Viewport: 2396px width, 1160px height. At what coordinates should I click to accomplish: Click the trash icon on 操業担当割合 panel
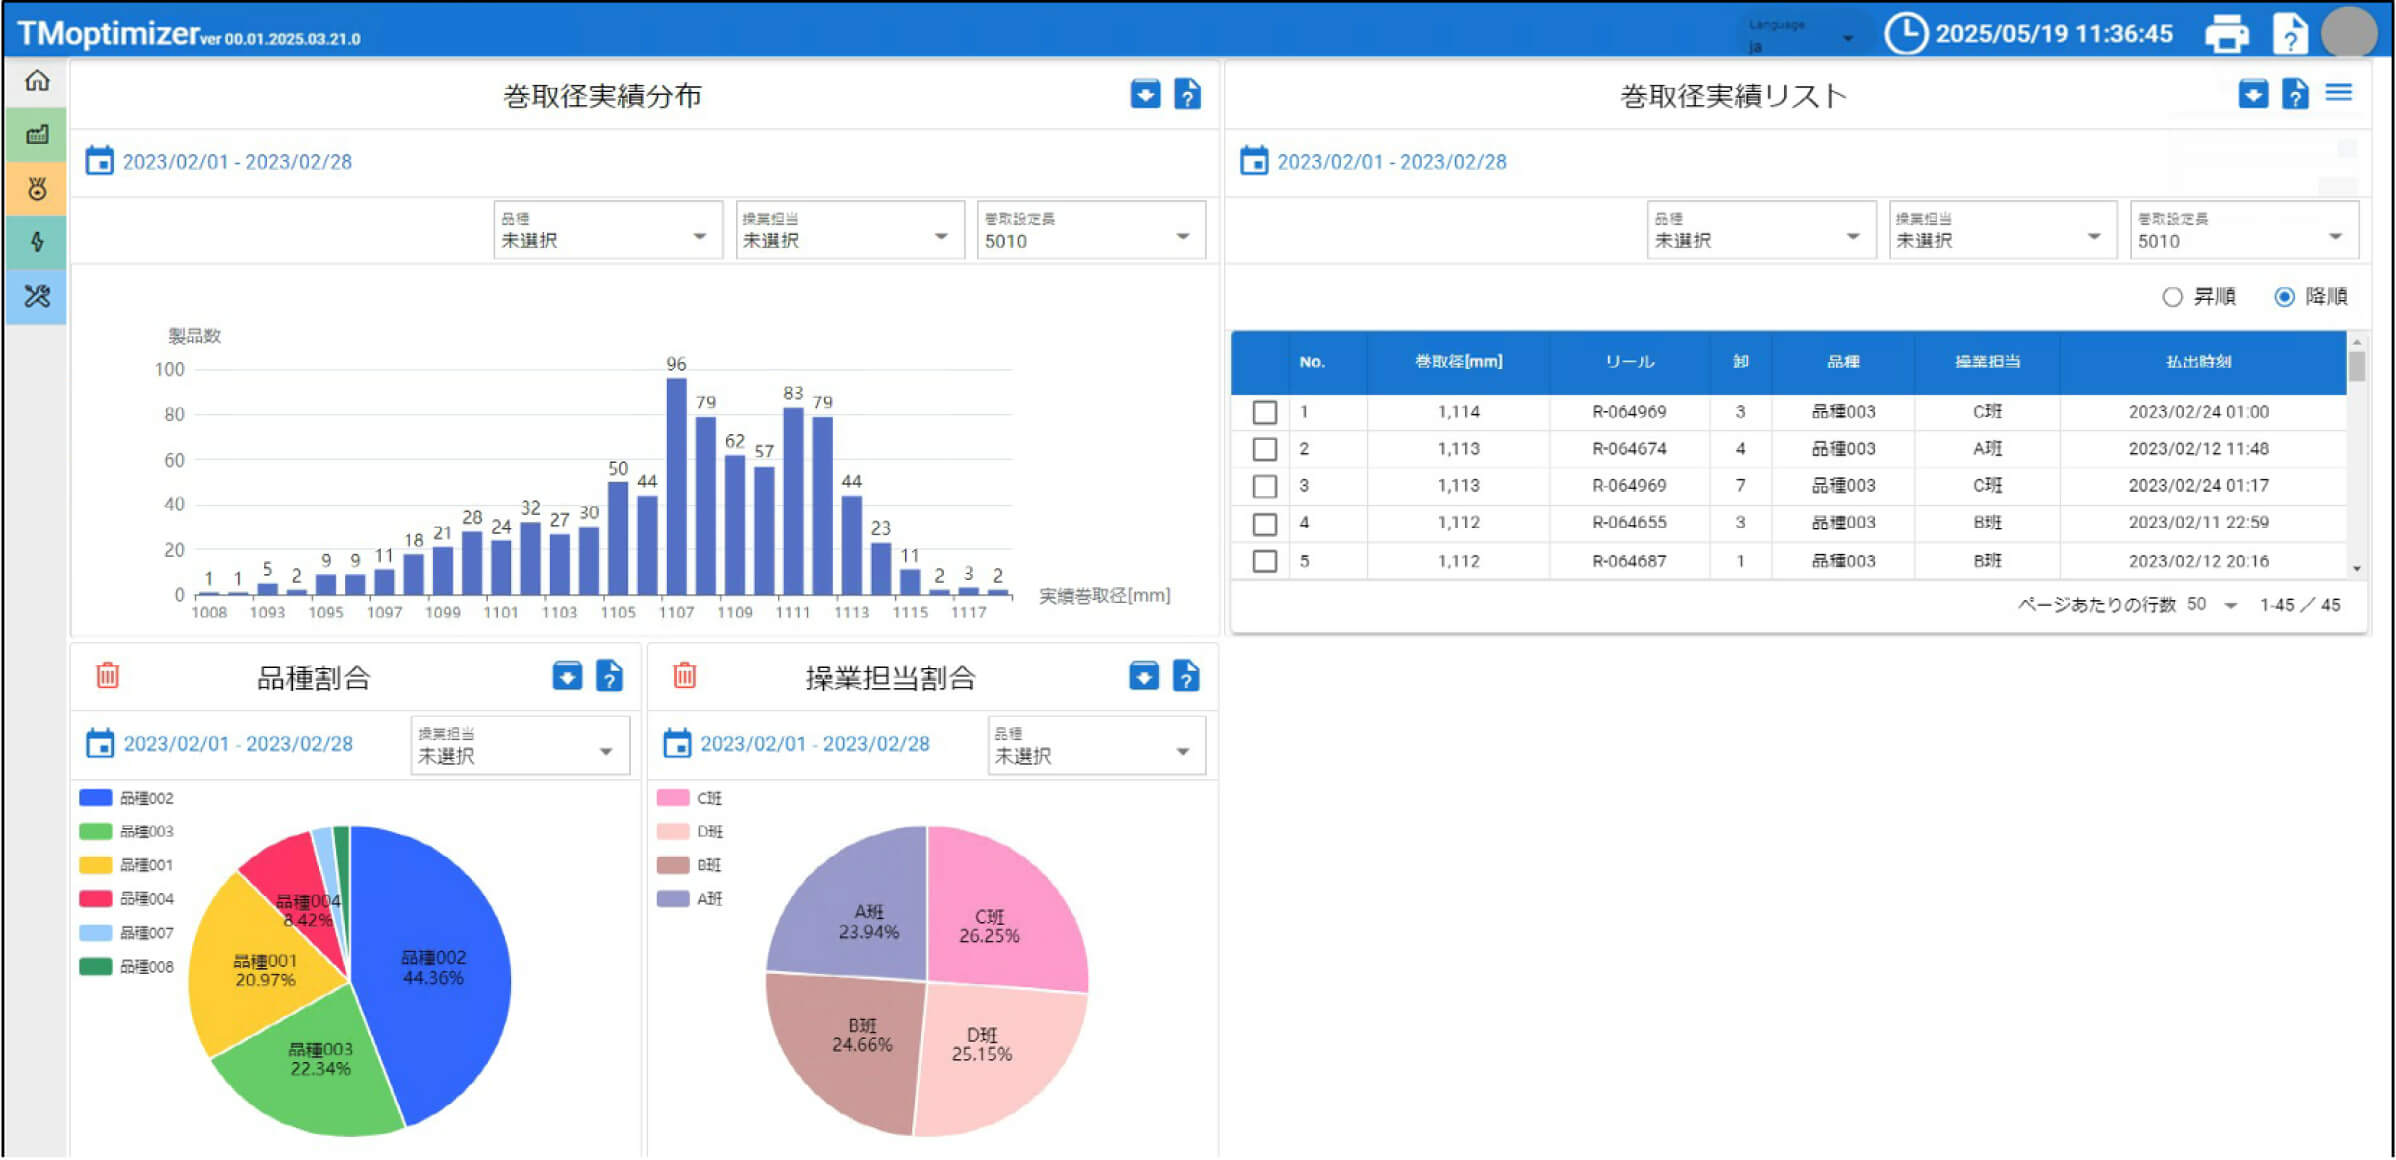click(684, 677)
